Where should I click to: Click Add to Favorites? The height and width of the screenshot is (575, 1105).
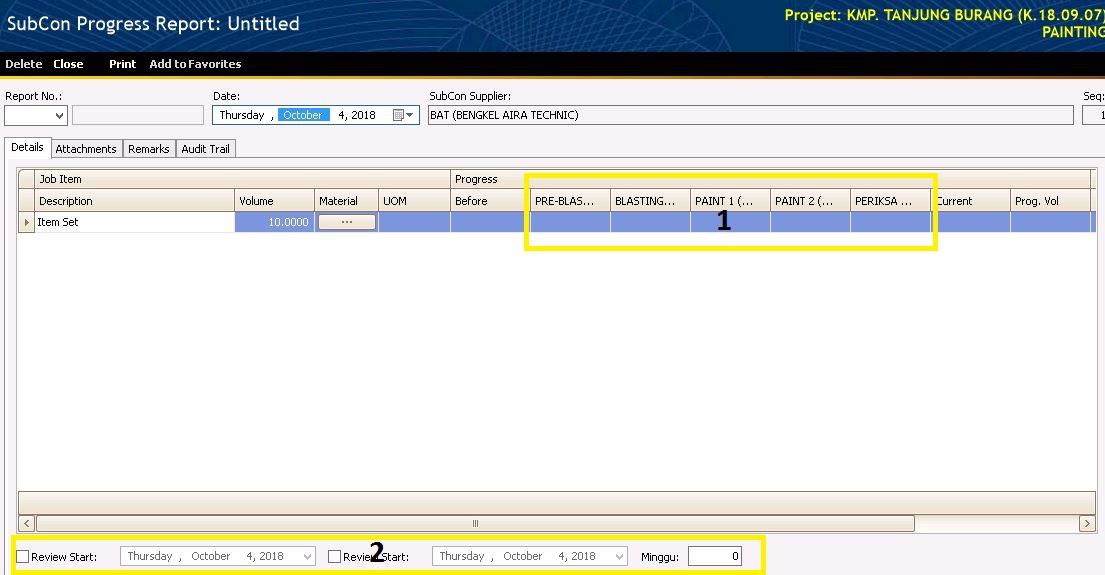pyautogui.click(x=195, y=64)
